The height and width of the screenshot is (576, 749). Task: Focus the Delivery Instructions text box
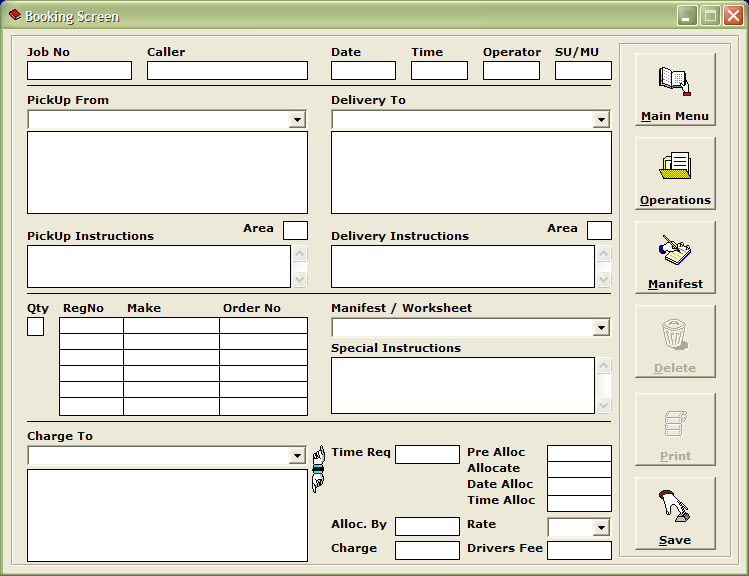(x=463, y=267)
